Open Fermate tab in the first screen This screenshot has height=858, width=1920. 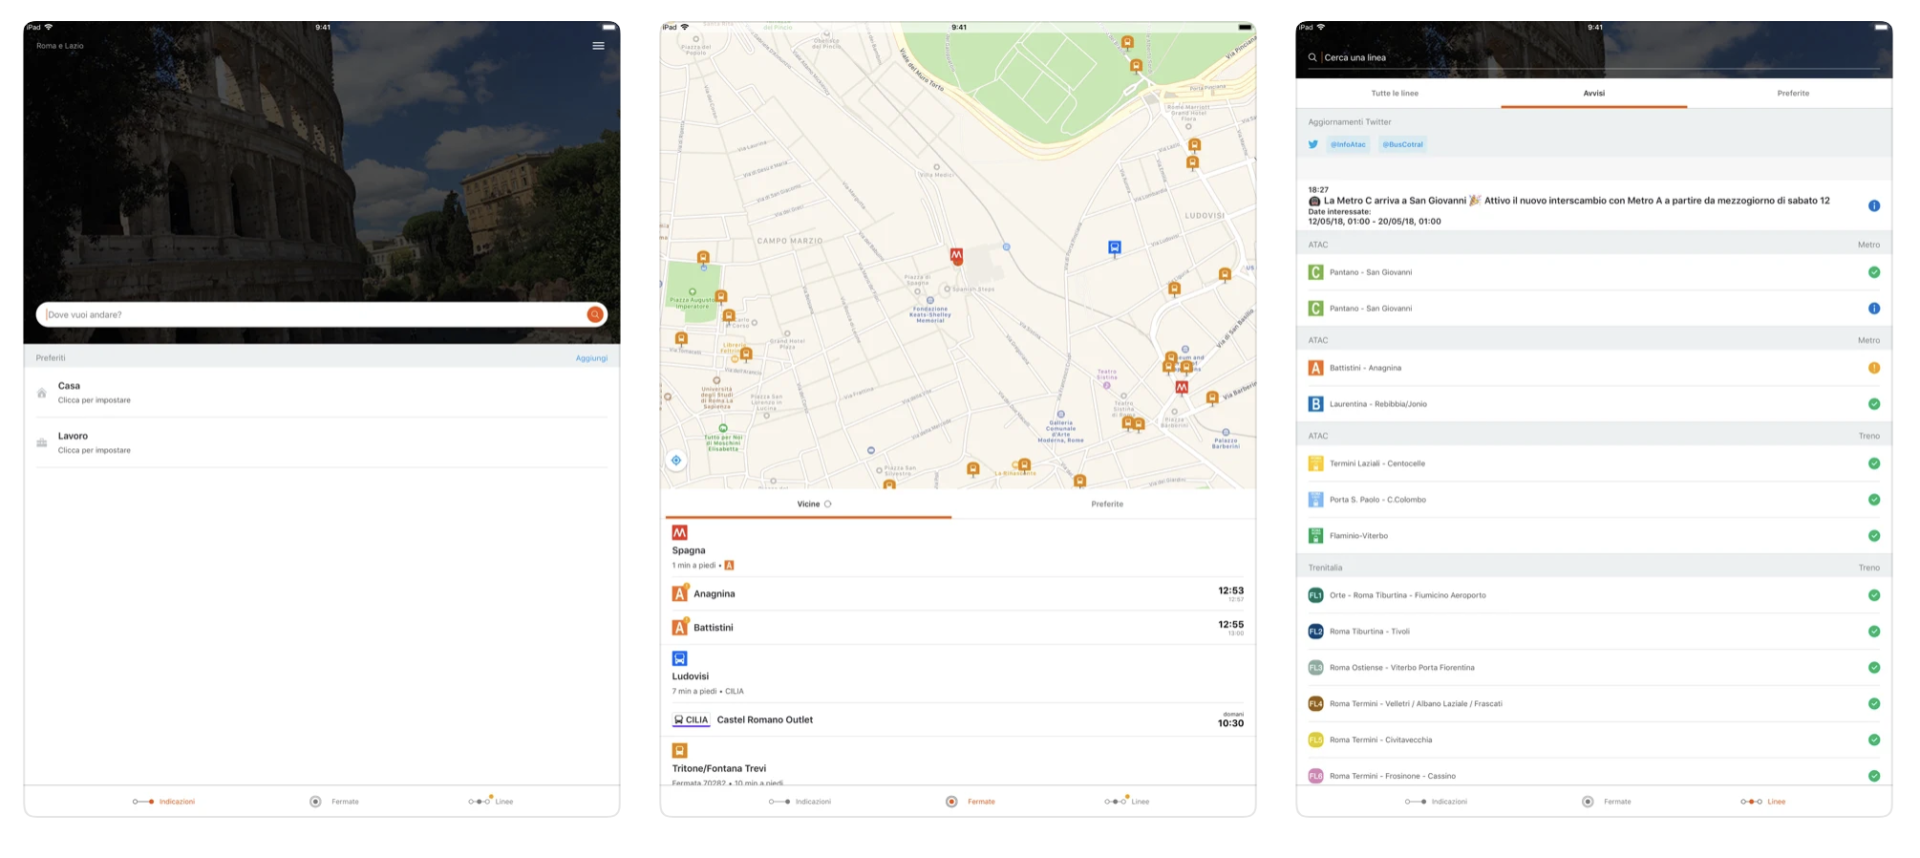tap(334, 802)
